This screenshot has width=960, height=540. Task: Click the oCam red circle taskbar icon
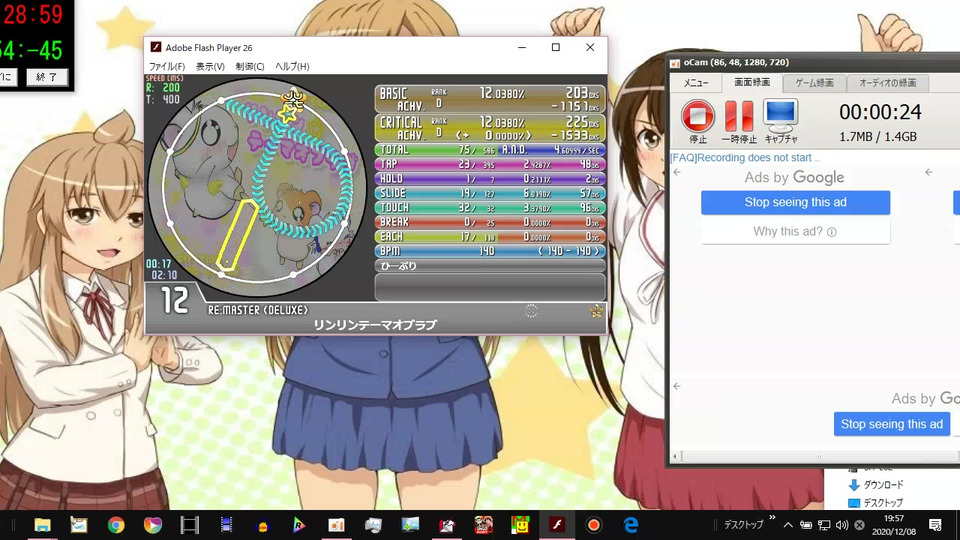coord(593,525)
